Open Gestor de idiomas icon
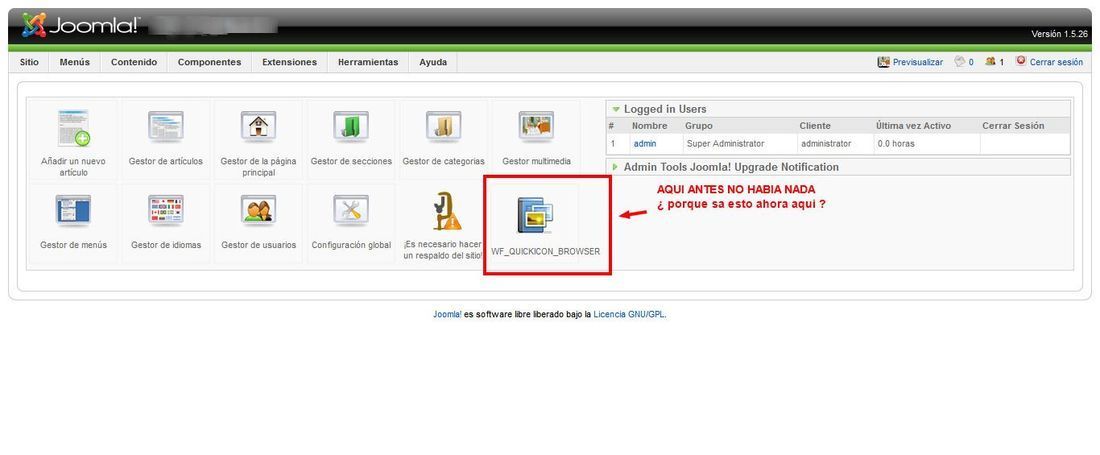The height and width of the screenshot is (455, 1100). tap(166, 212)
